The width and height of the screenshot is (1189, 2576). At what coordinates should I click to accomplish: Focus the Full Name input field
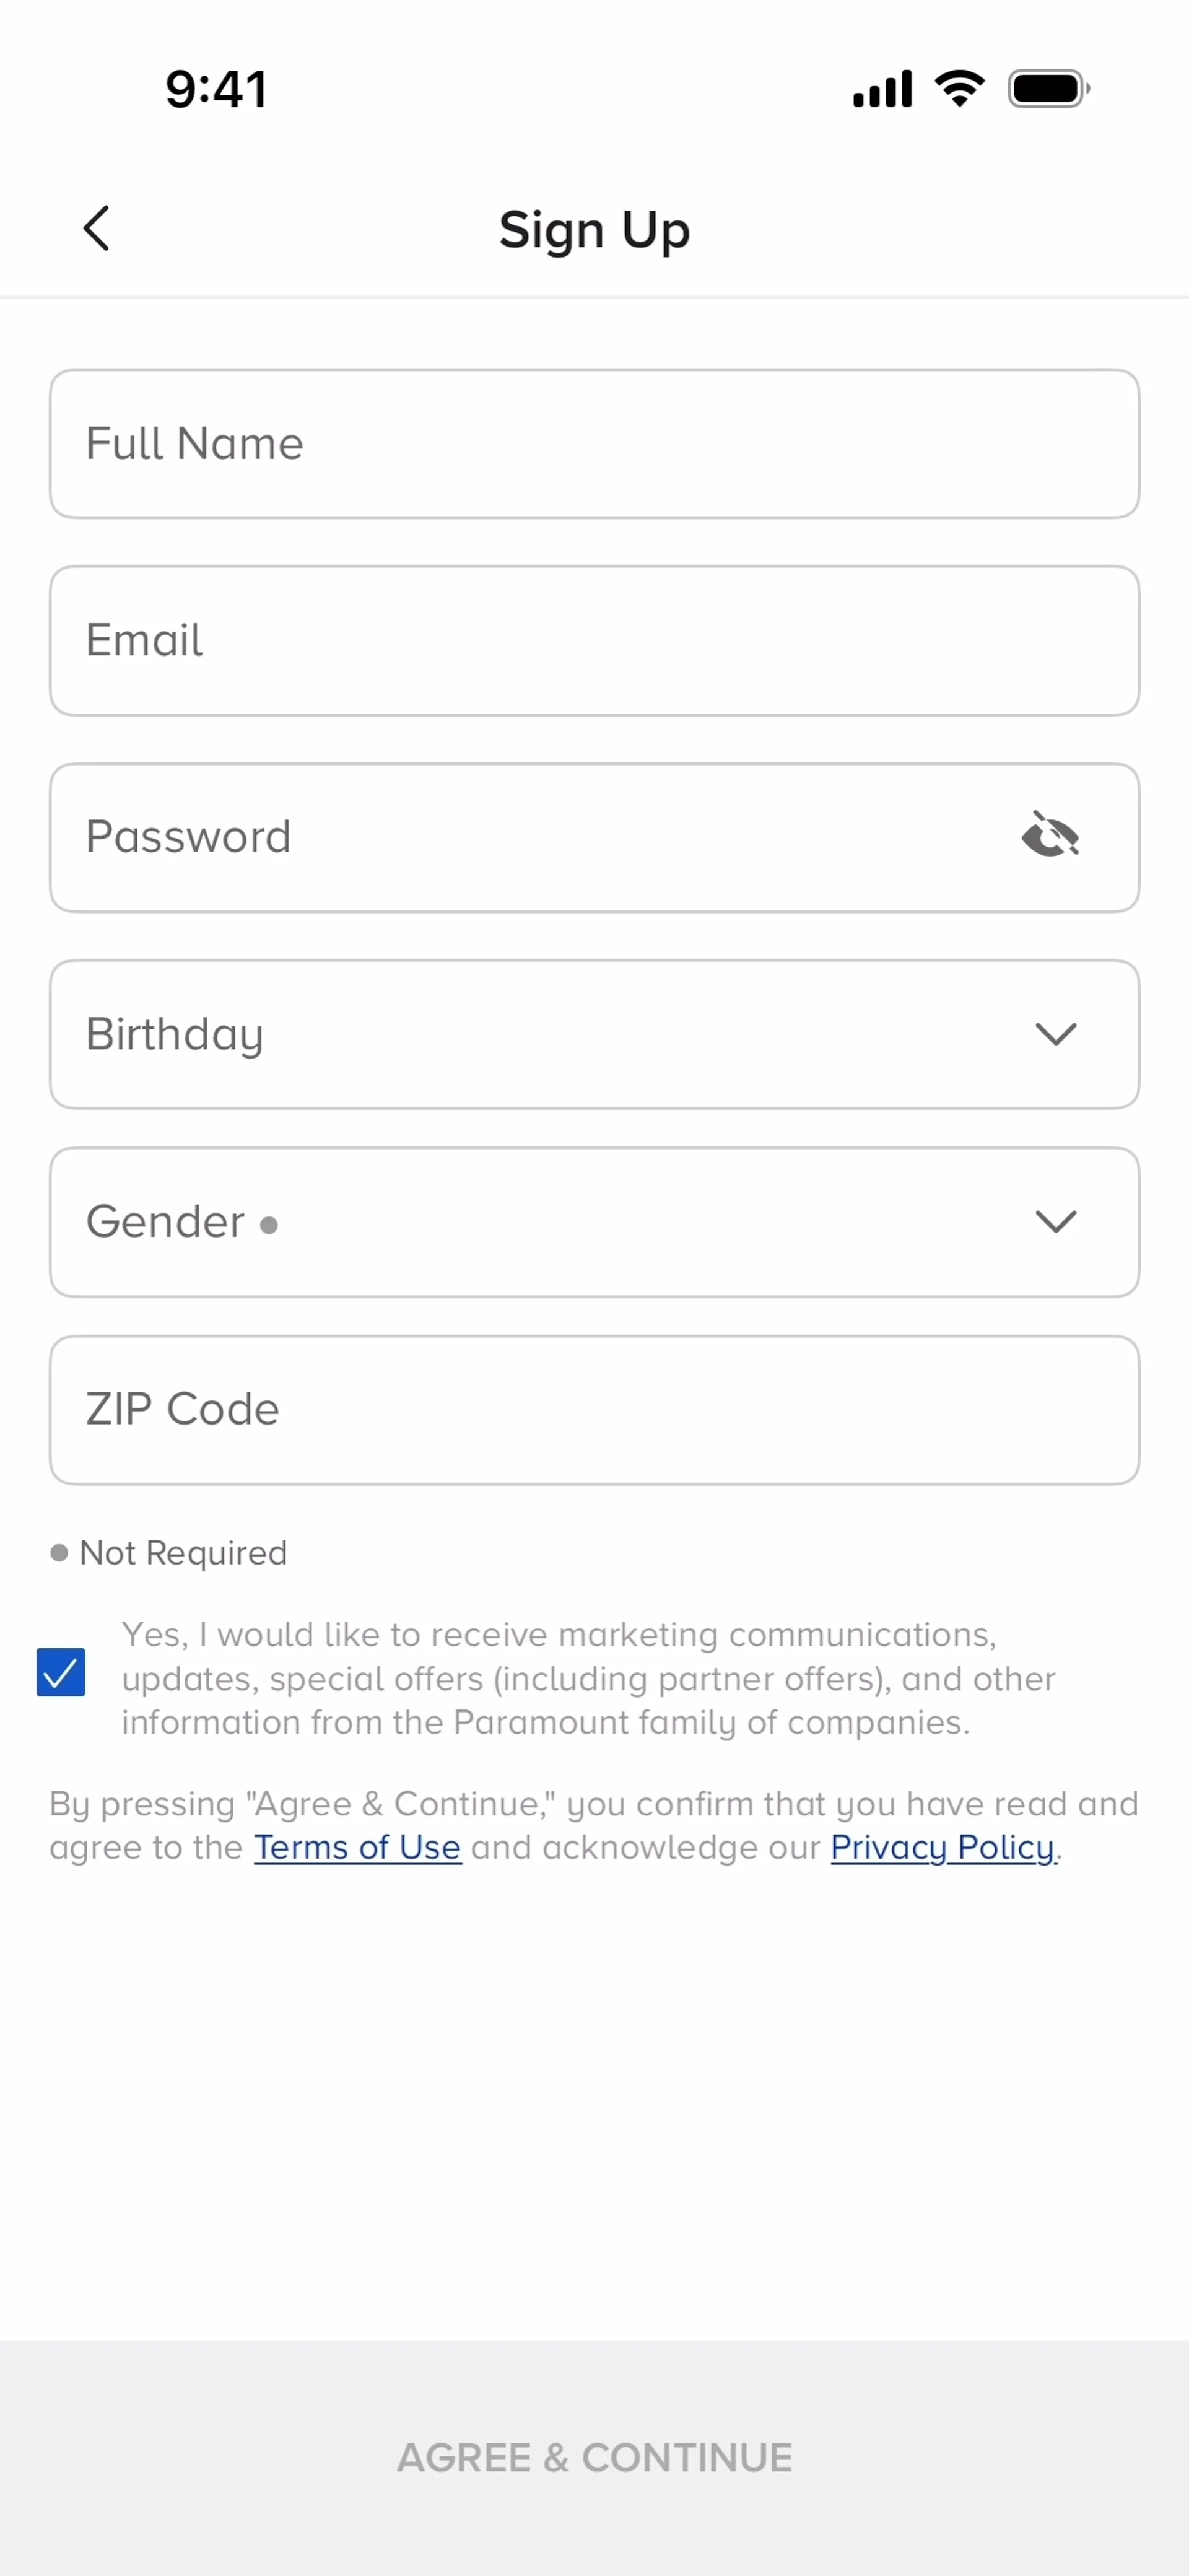[x=594, y=444]
